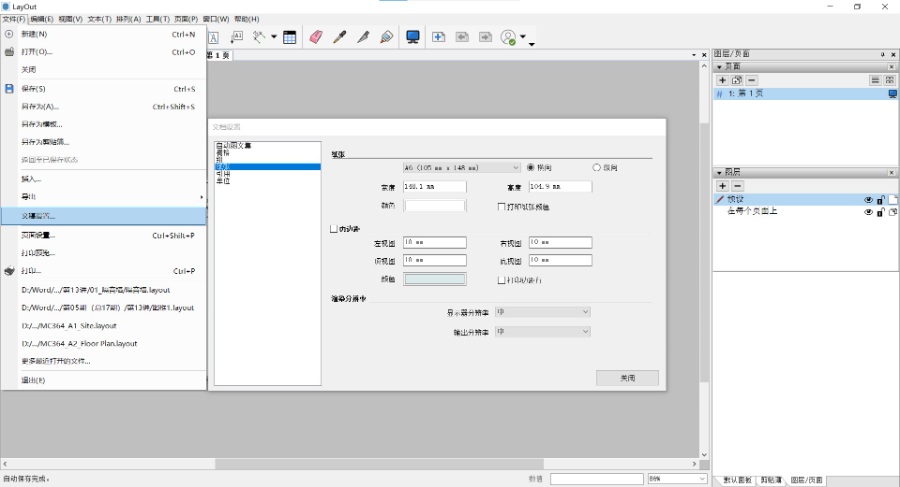Open display resolution dropdown
The height and width of the screenshot is (487, 900).
542,312
